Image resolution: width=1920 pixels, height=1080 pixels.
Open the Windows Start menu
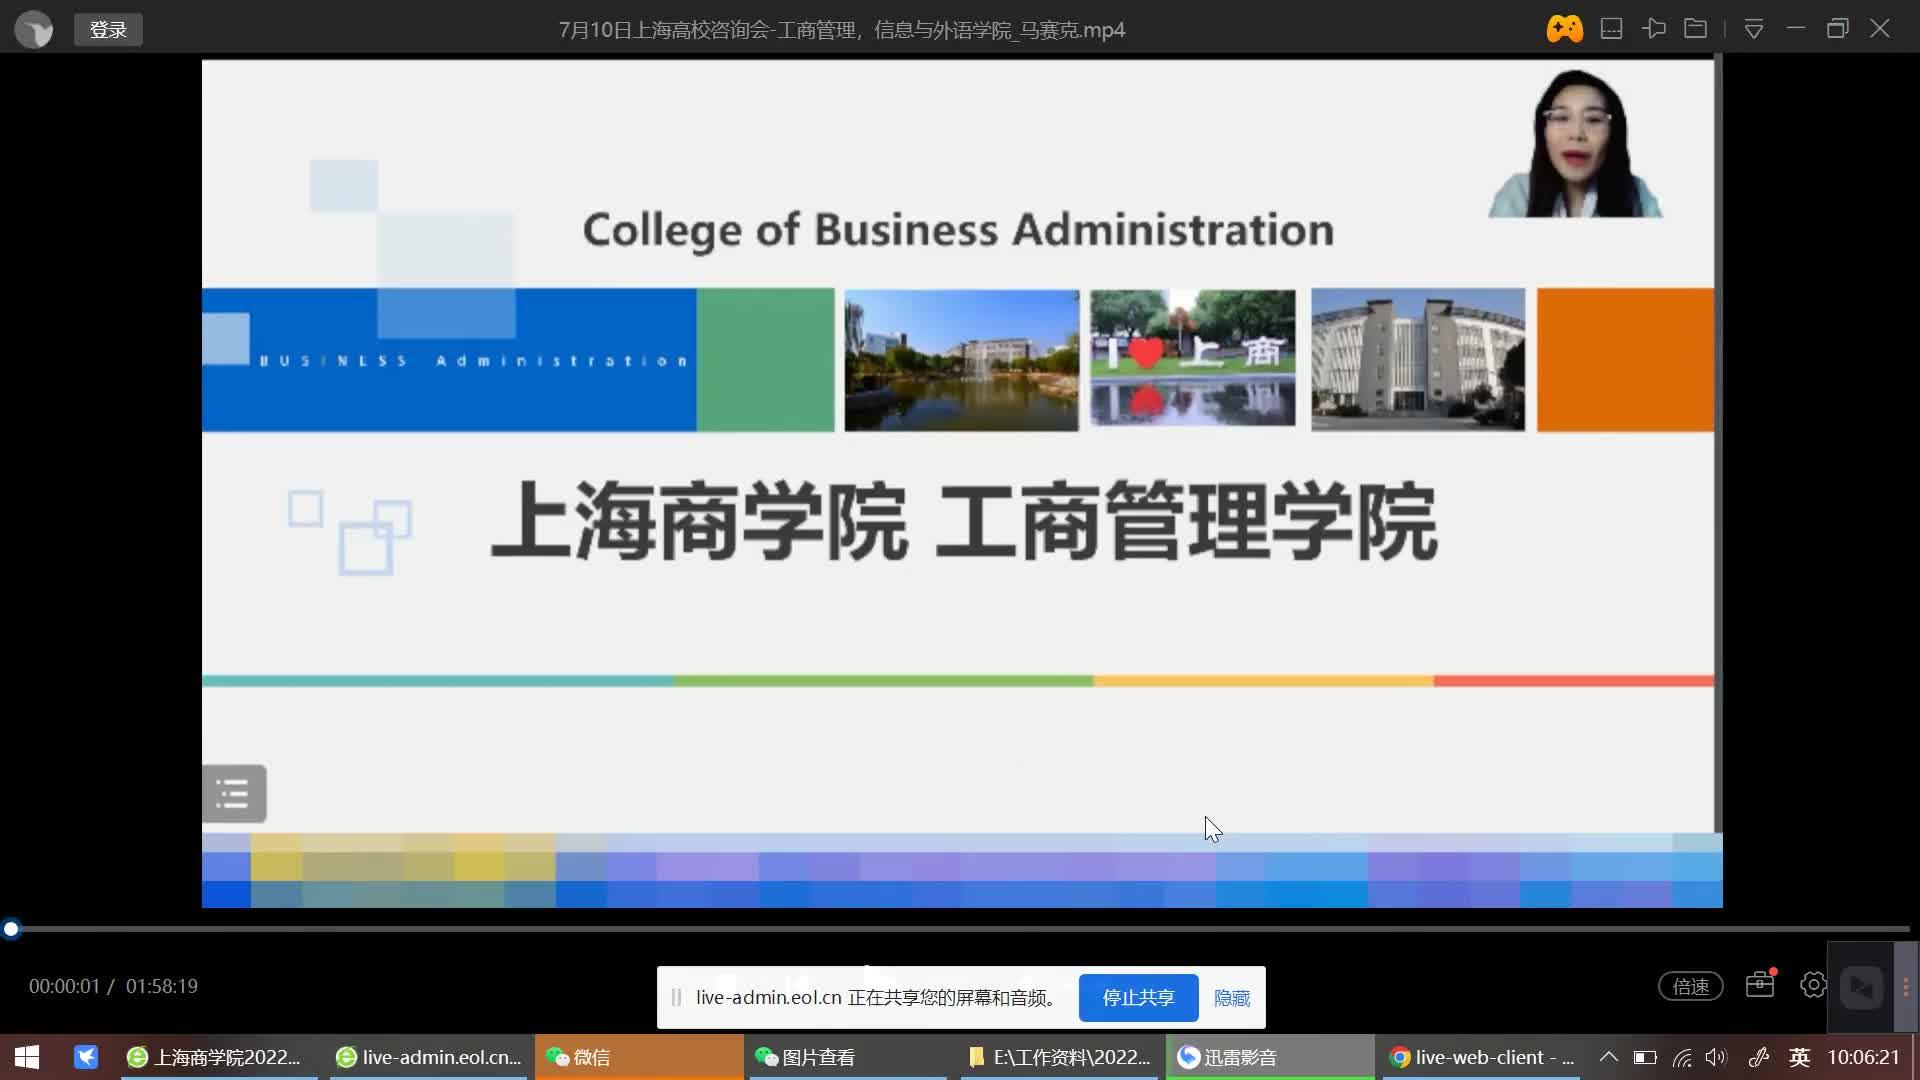pyautogui.click(x=27, y=1057)
